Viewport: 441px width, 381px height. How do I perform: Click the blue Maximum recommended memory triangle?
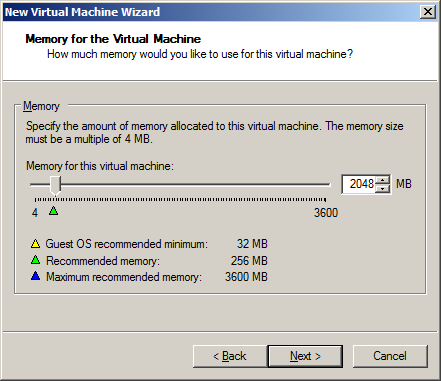point(35,276)
